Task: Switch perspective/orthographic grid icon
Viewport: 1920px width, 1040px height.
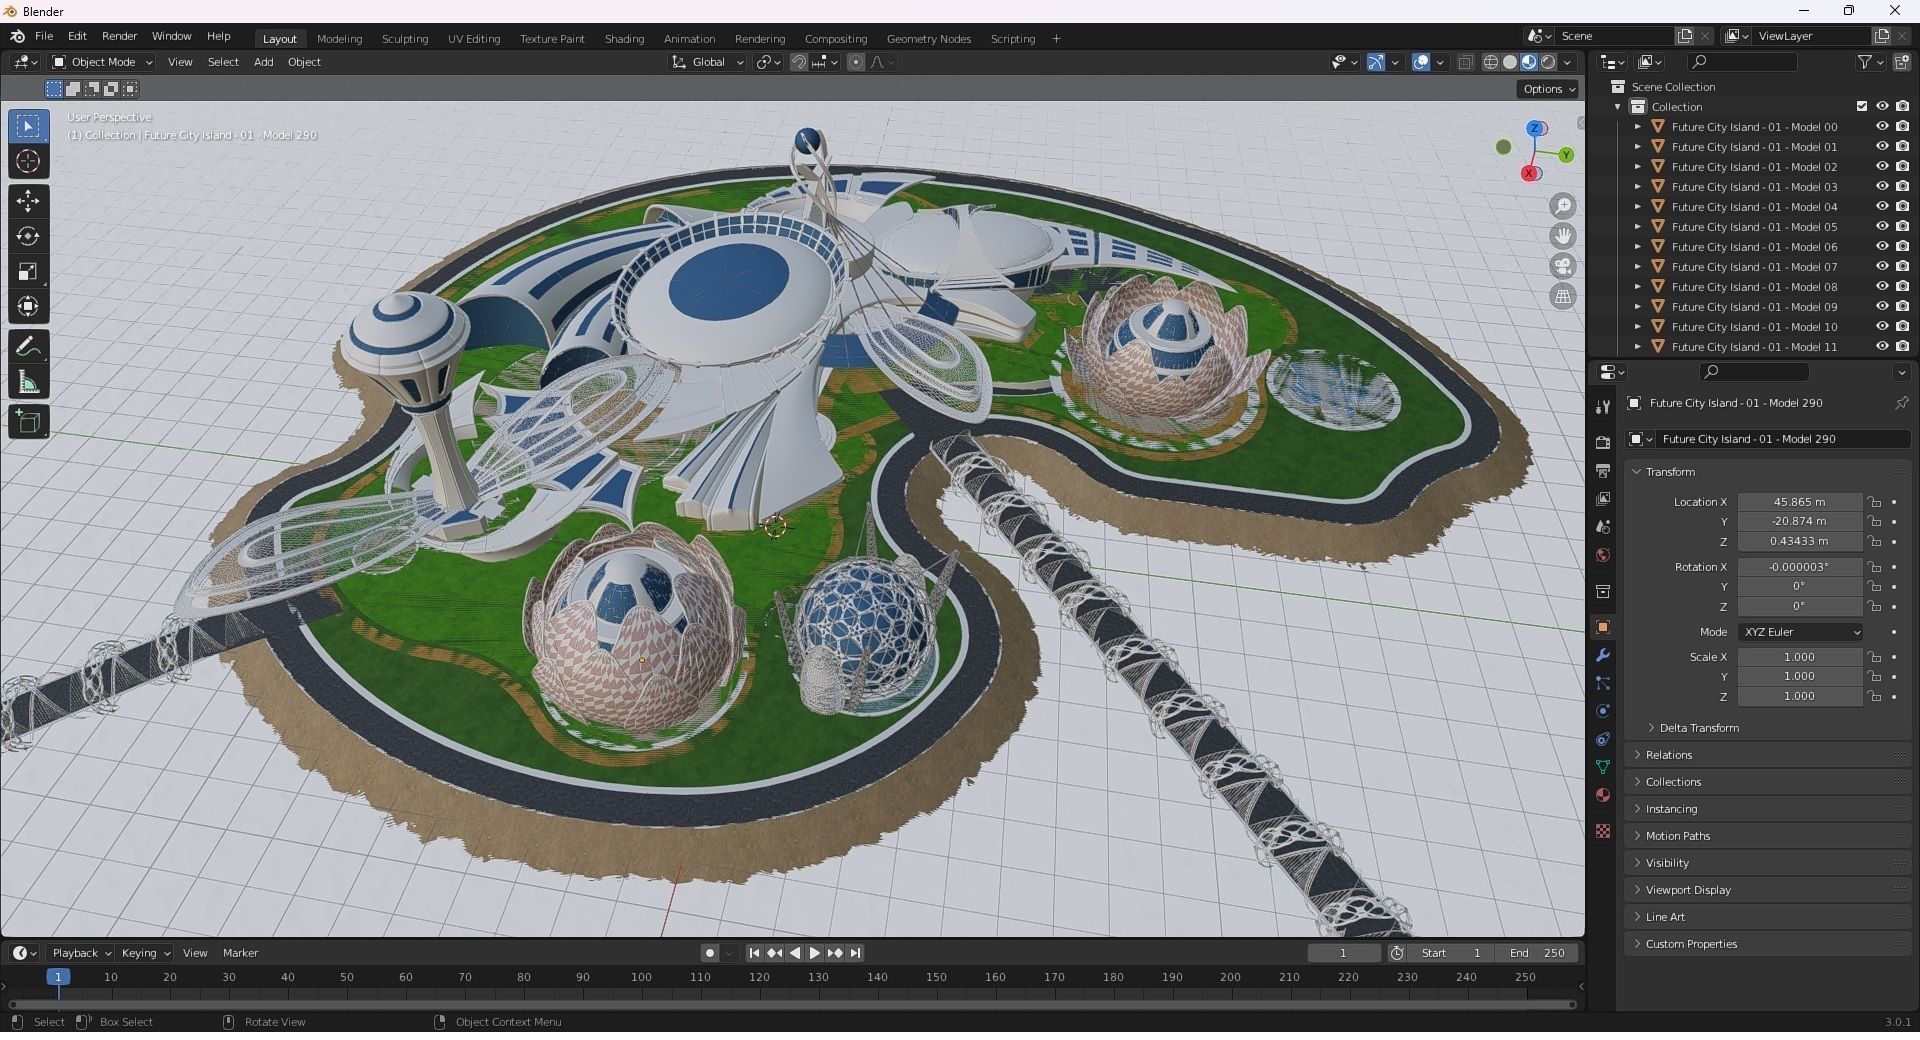Action: (x=1562, y=296)
